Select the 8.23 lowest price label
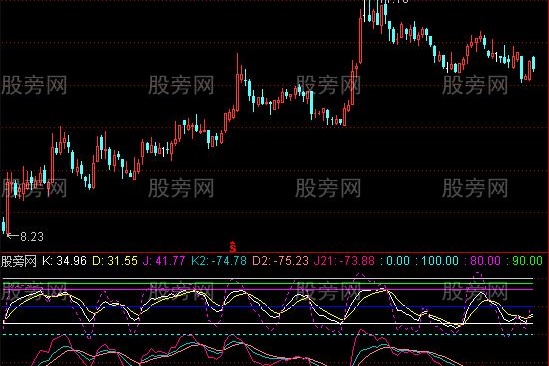 point(32,237)
